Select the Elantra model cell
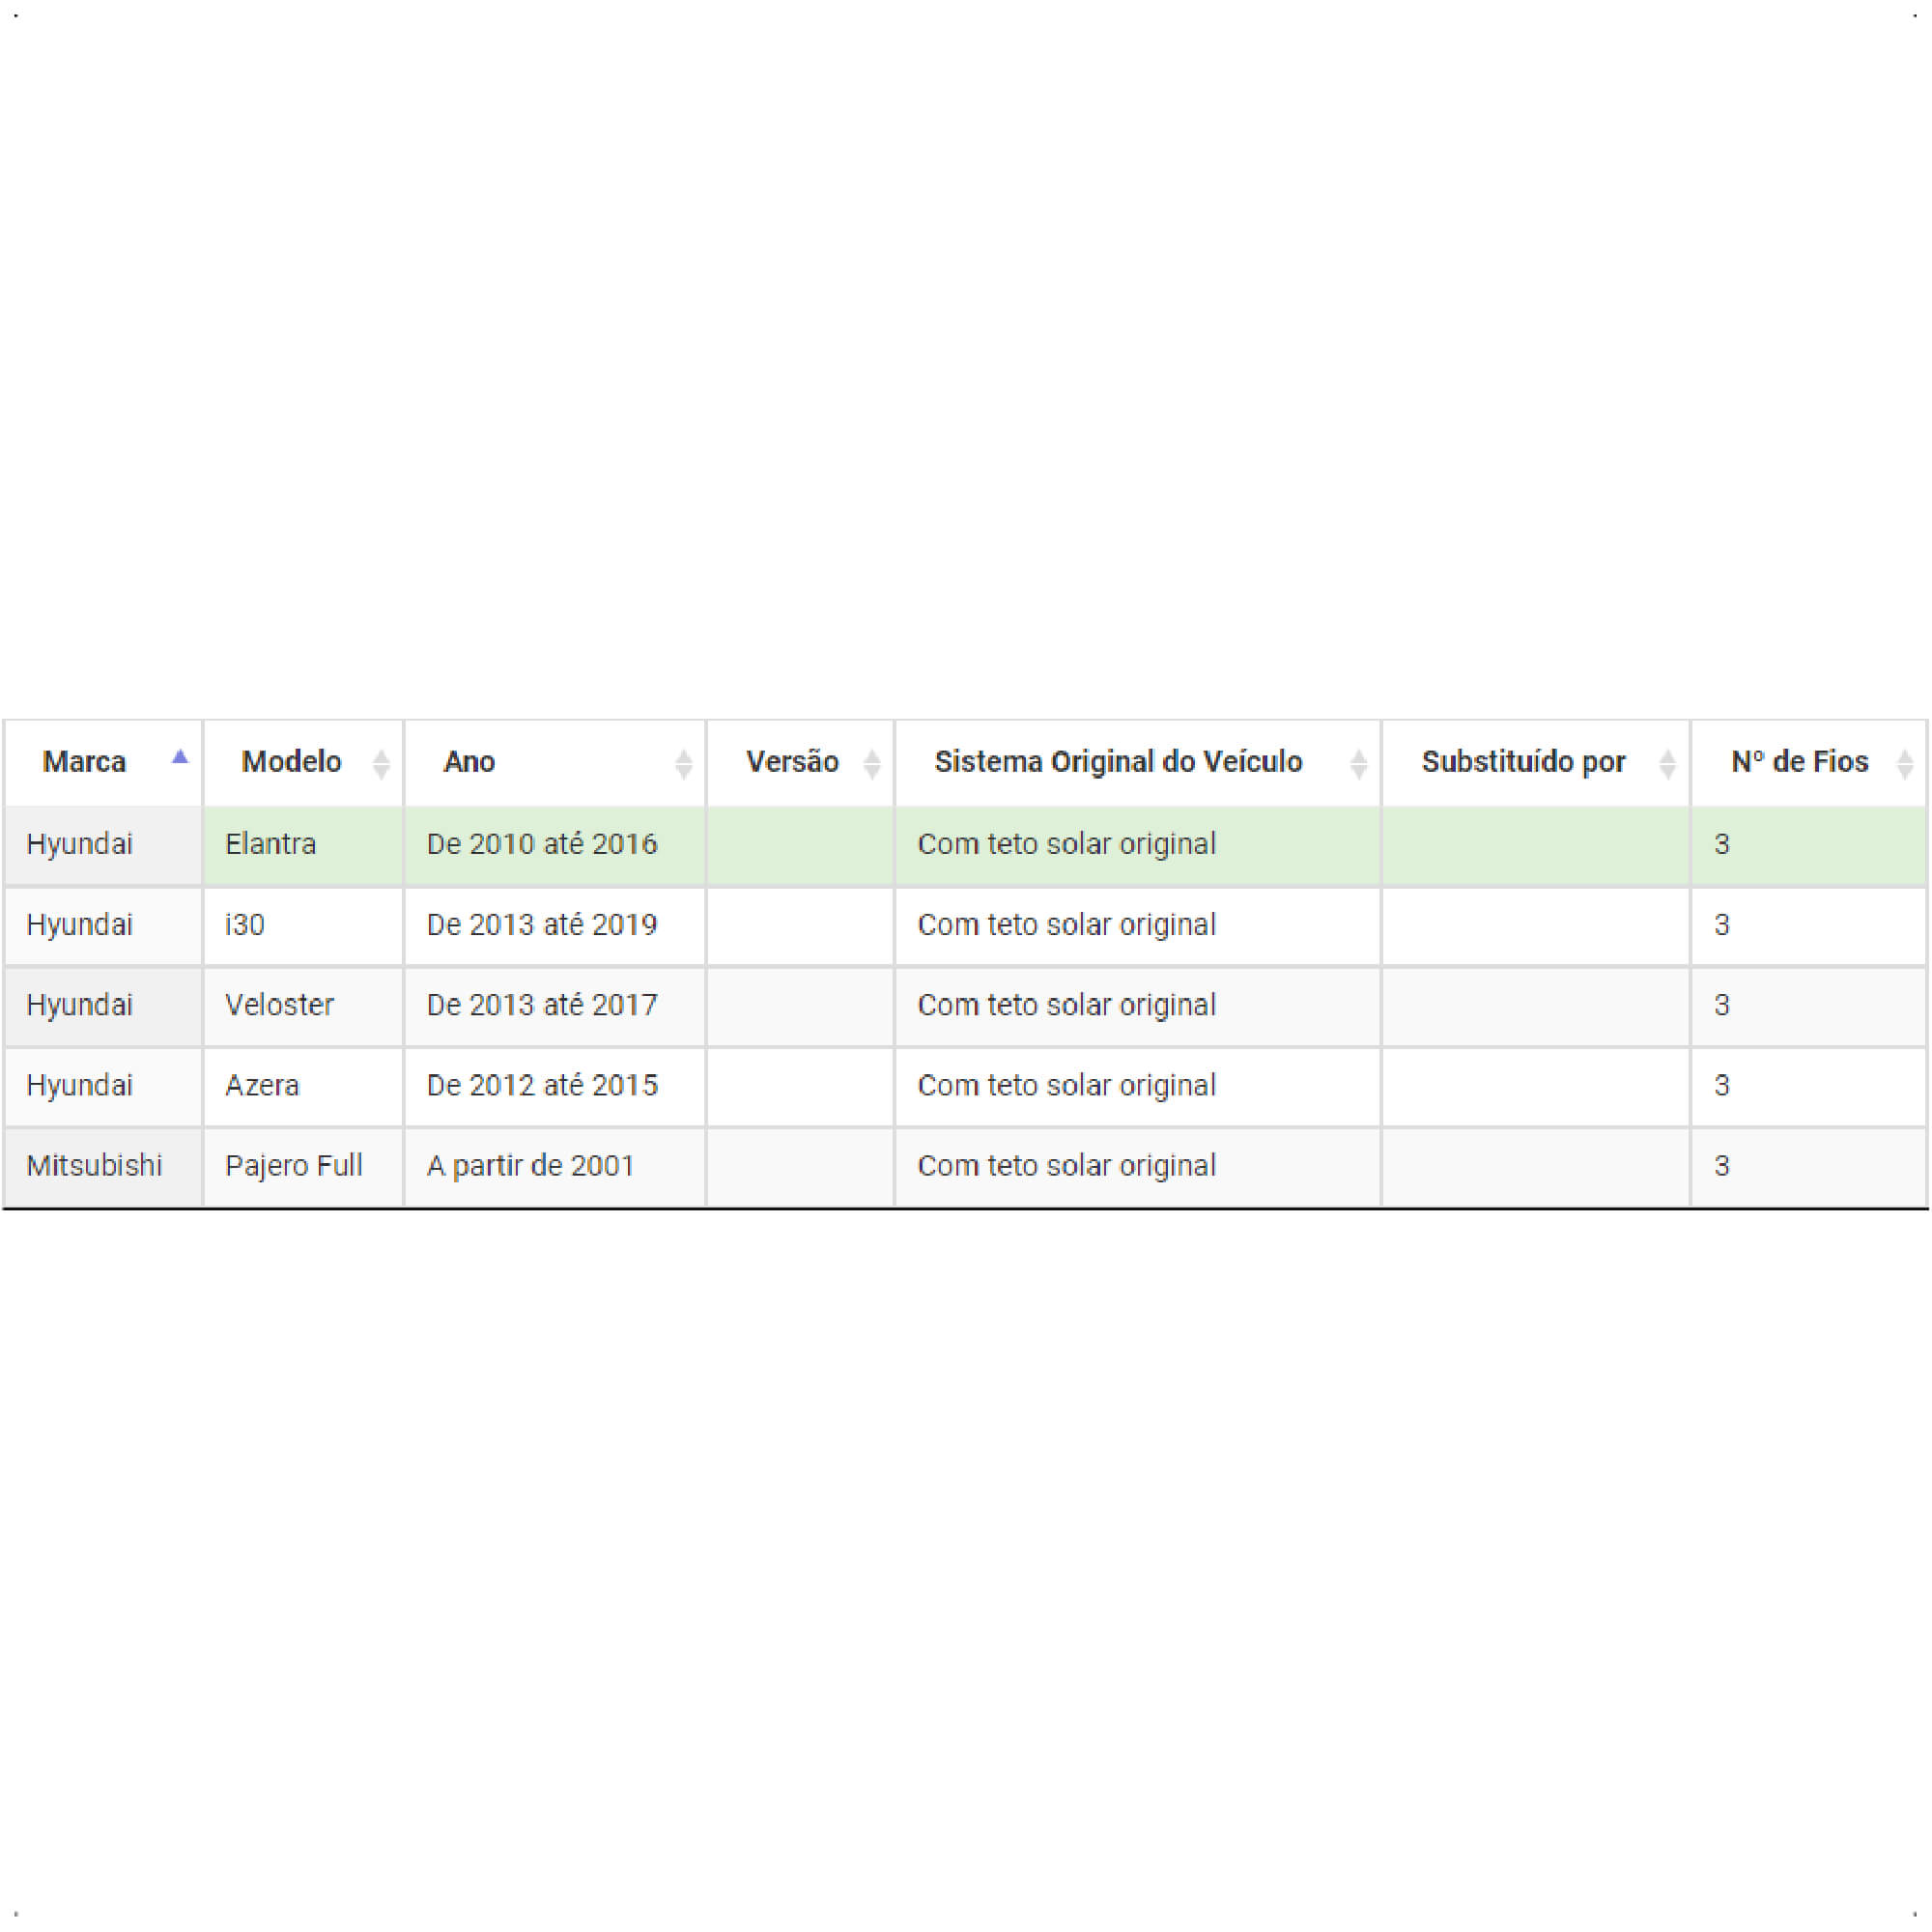 point(304,845)
